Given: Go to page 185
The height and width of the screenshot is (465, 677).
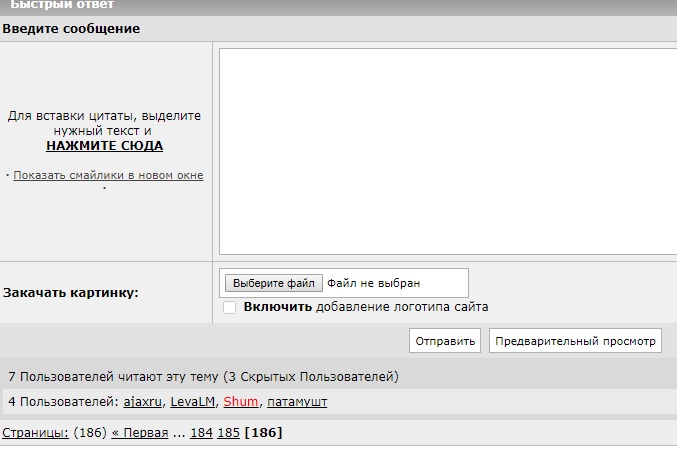Looking at the screenshot, I should point(228,433).
